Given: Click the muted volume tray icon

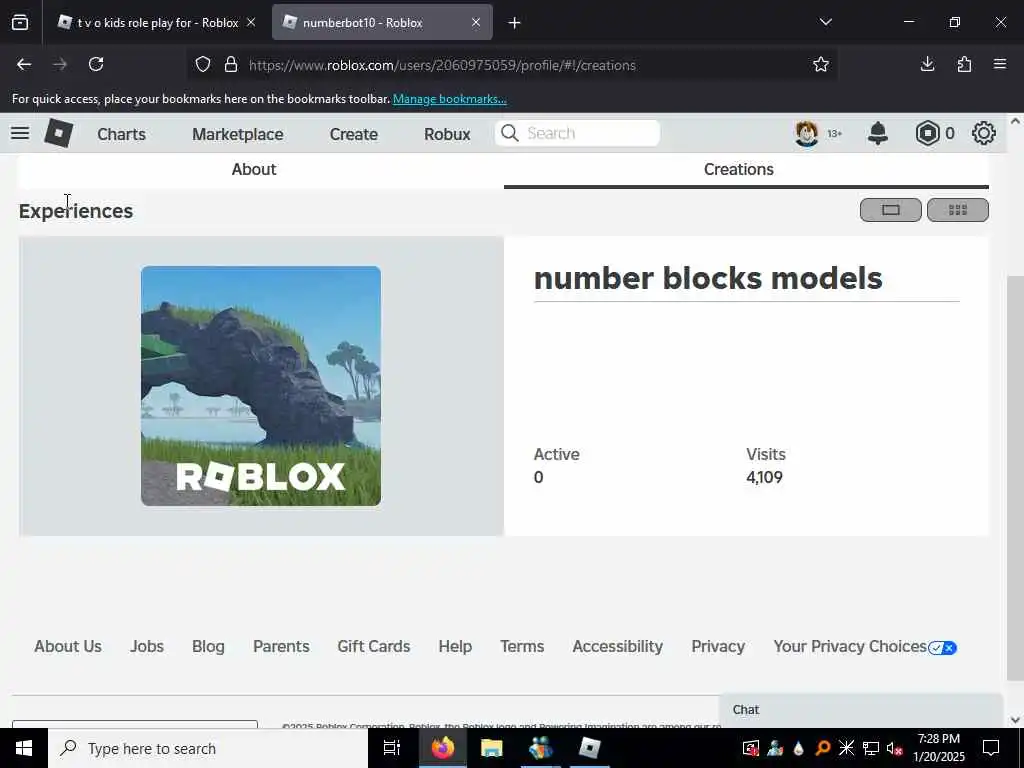Looking at the screenshot, I should (894, 748).
